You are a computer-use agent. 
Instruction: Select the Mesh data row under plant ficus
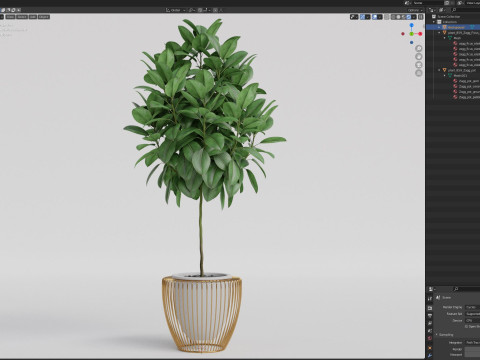pos(457,38)
